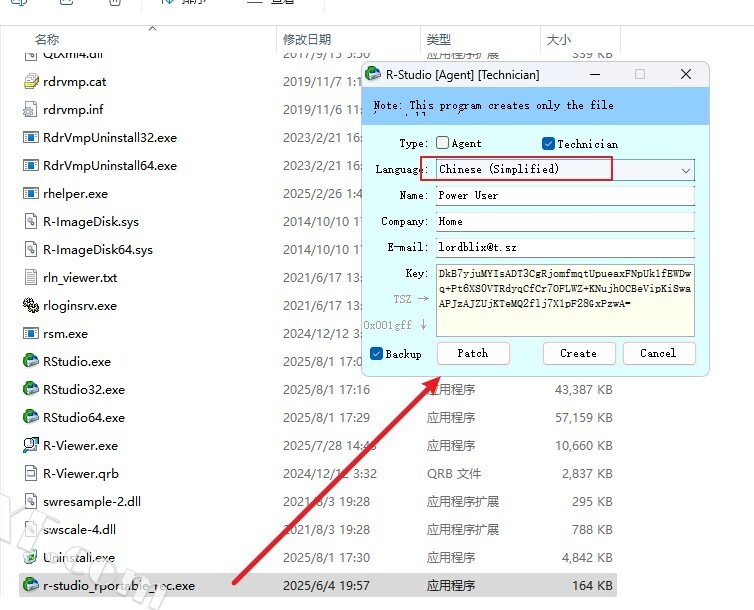Image resolution: width=754 pixels, height=610 pixels.
Task: Select the RStudio64.exe file name
Action: pyautogui.click(x=84, y=417)
